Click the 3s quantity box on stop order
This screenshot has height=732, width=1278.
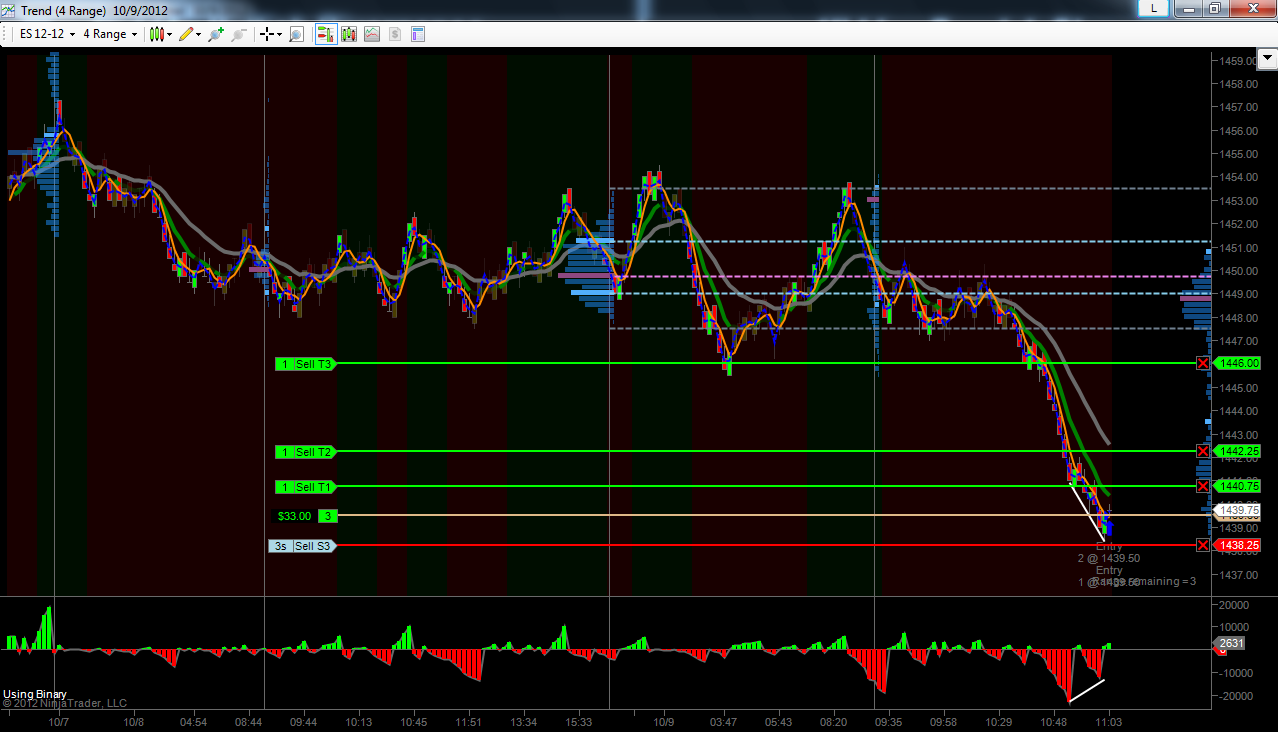pyautogui.click(x=281, y=546)
